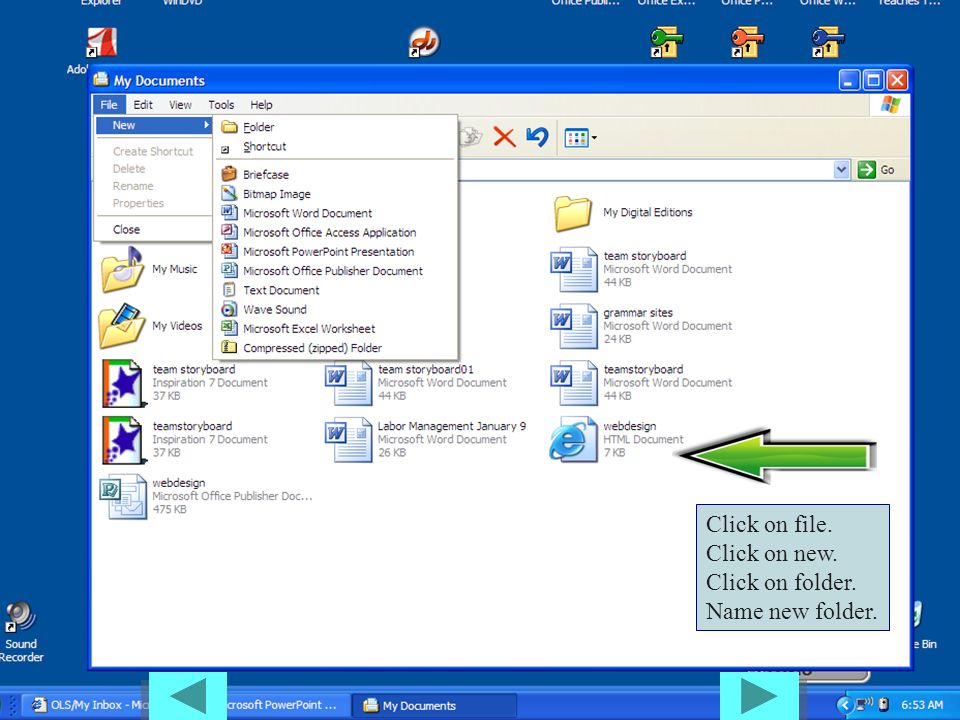Choose Microsoft PowerPoint Presentation entry

[336, 252]
